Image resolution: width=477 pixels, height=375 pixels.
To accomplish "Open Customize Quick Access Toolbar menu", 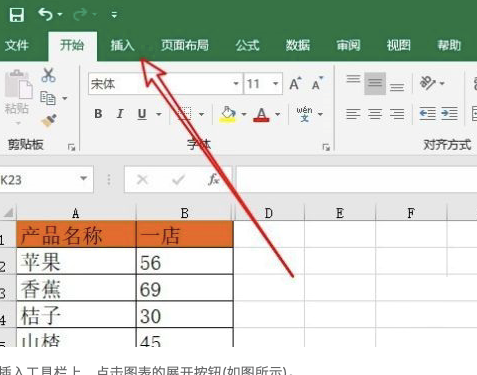I will tap(114, 15).
